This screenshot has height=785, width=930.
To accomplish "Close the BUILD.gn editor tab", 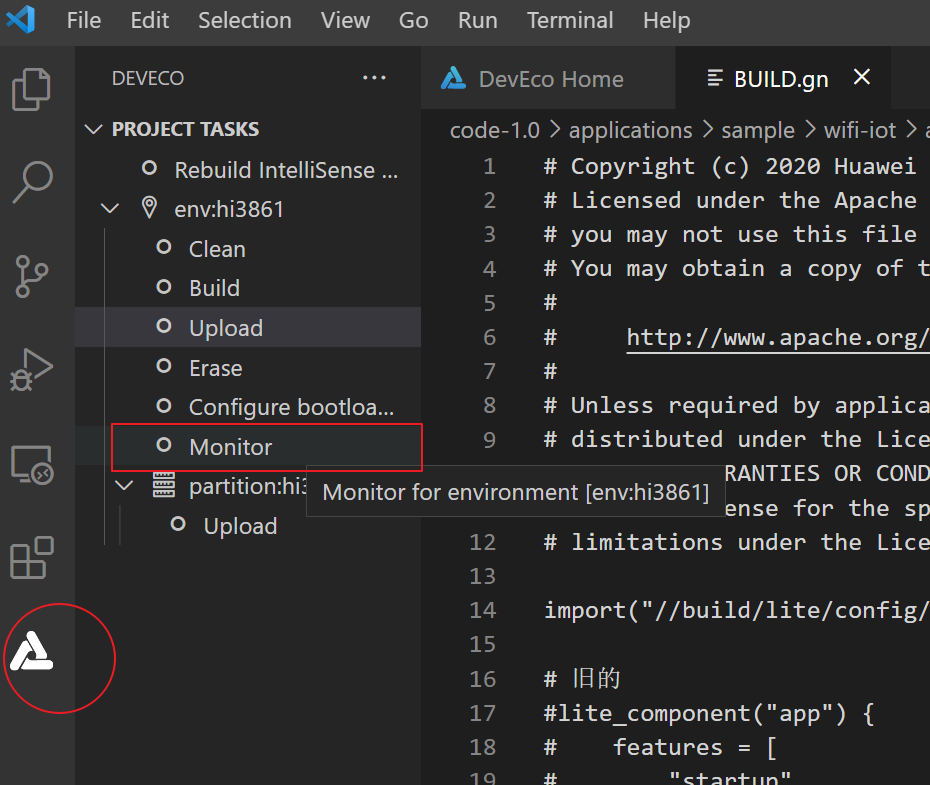I will point(862,77).
